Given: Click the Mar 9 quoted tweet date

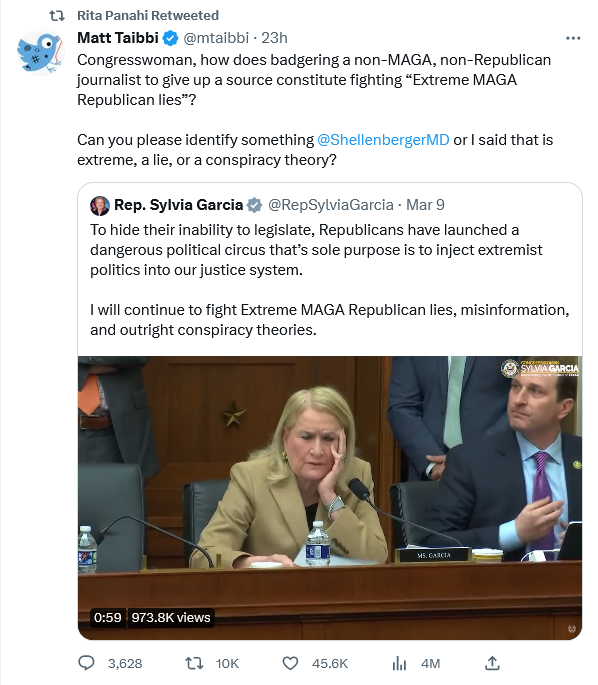Looking at the screenshot, I should click(x=425, y=205).
